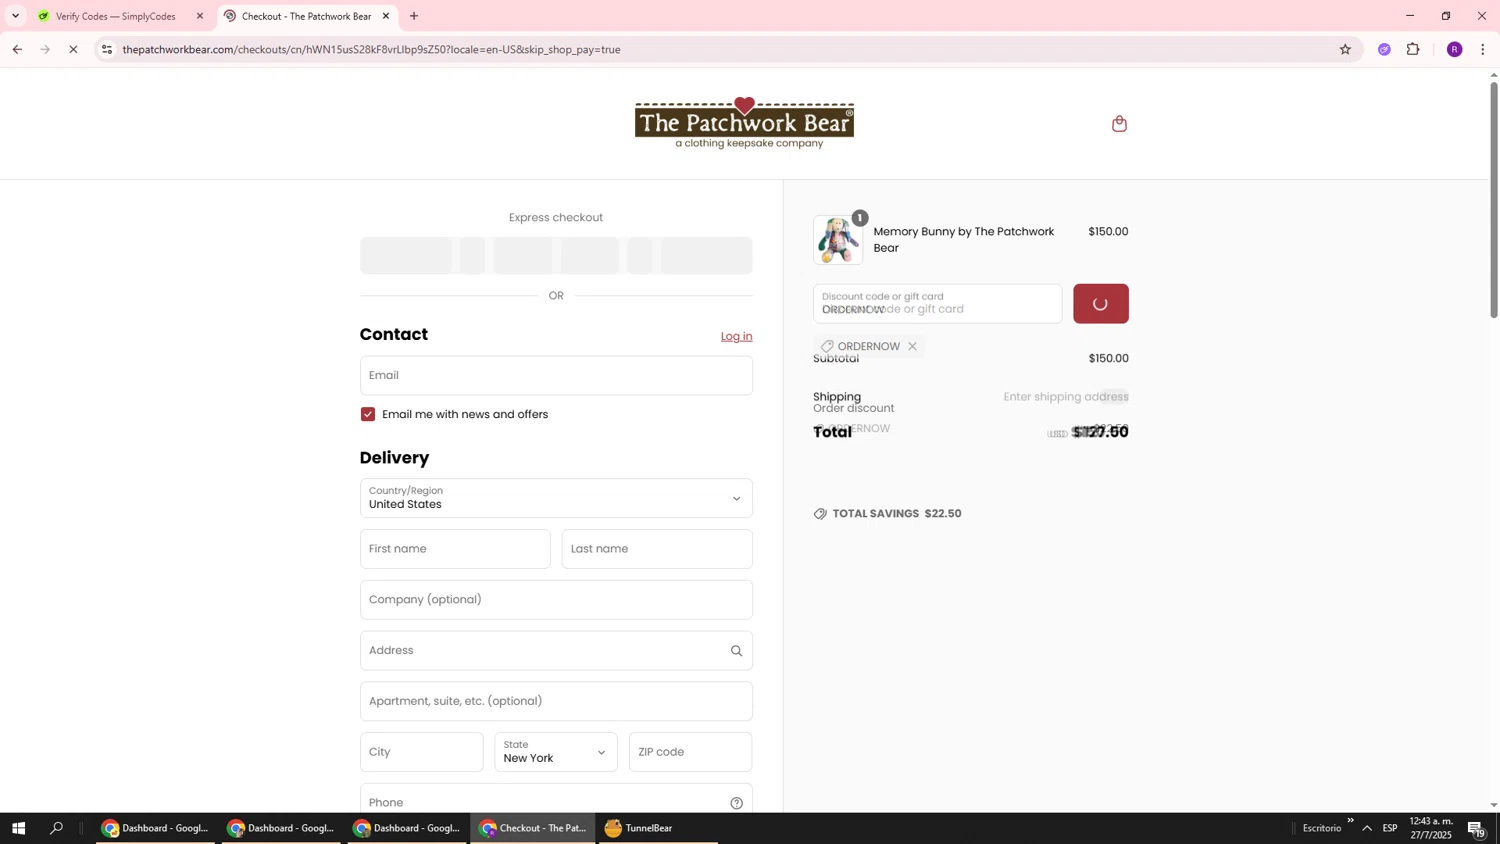This screenshot has height=844, width=1500.
Task: Click the Apply discount button
Action: (1101, 304)
